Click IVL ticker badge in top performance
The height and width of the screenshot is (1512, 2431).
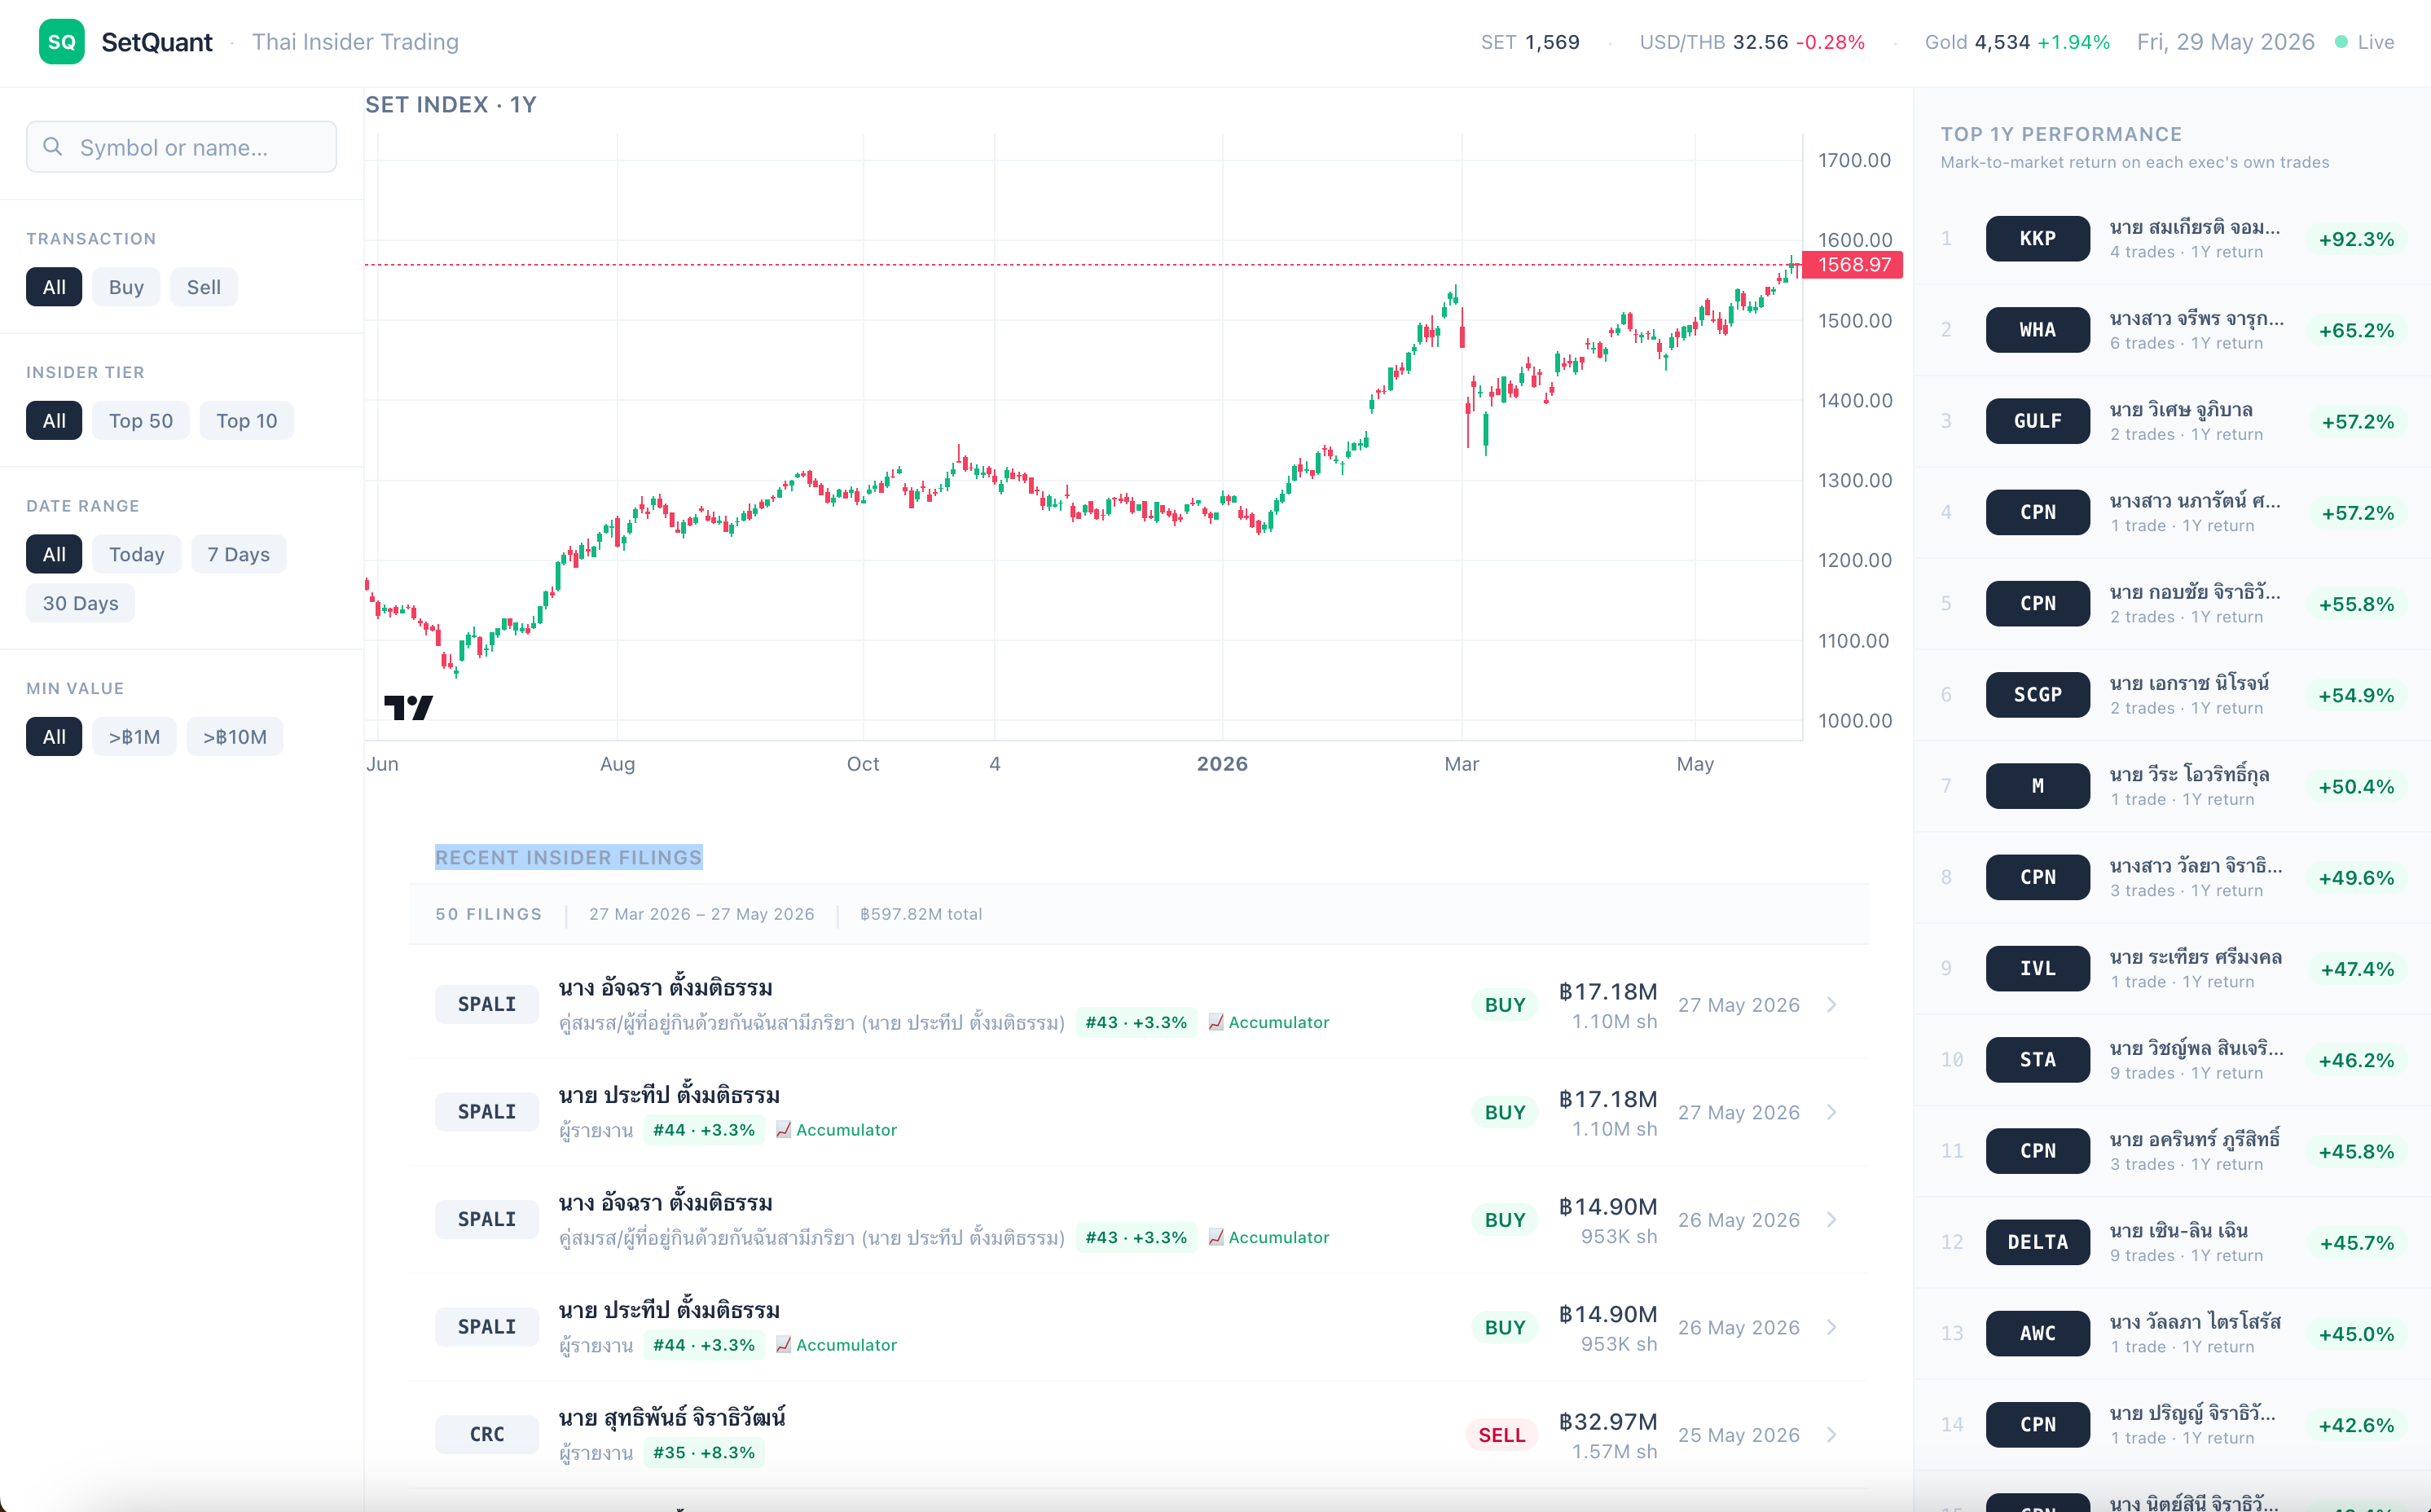[2037, 968]
